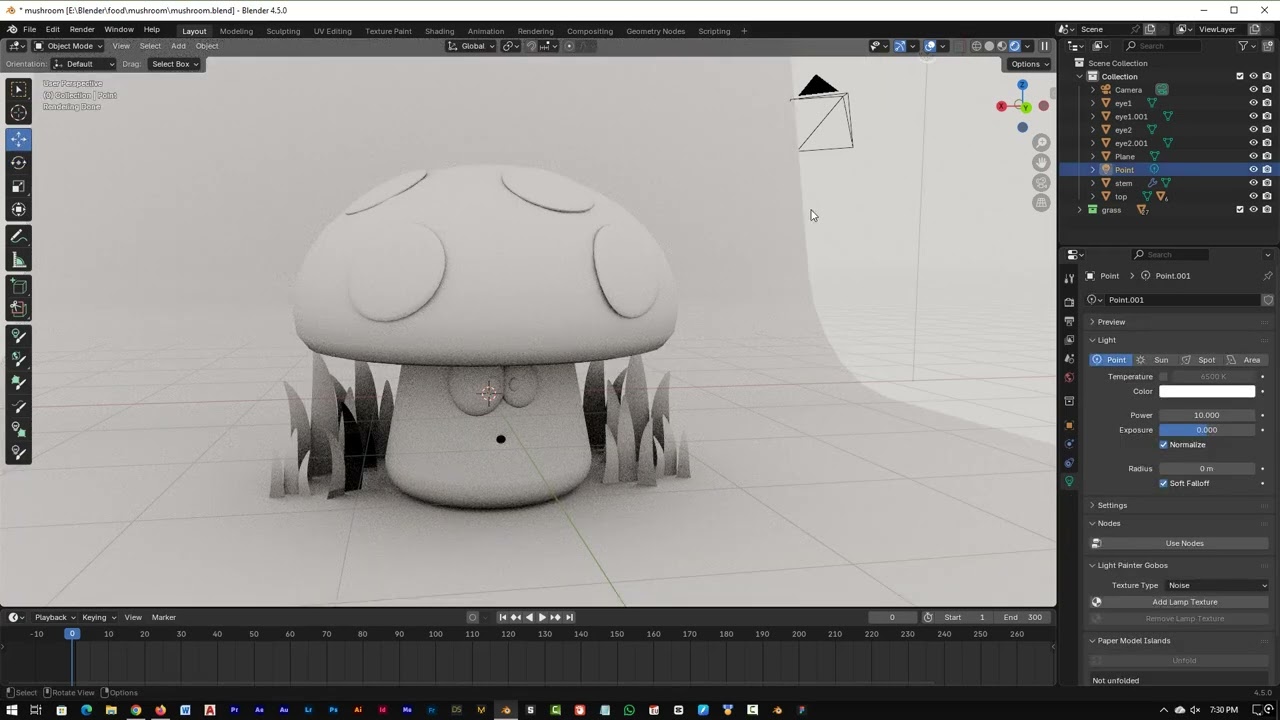
Task: Click the Zoom viewport magnifier icon
Action: pyautogui.click(x=1041, y=143)
